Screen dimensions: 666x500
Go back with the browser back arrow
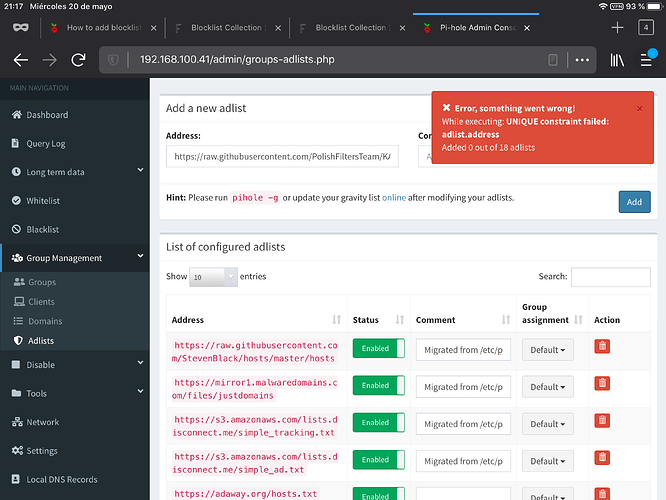click(x=20, y=60)
